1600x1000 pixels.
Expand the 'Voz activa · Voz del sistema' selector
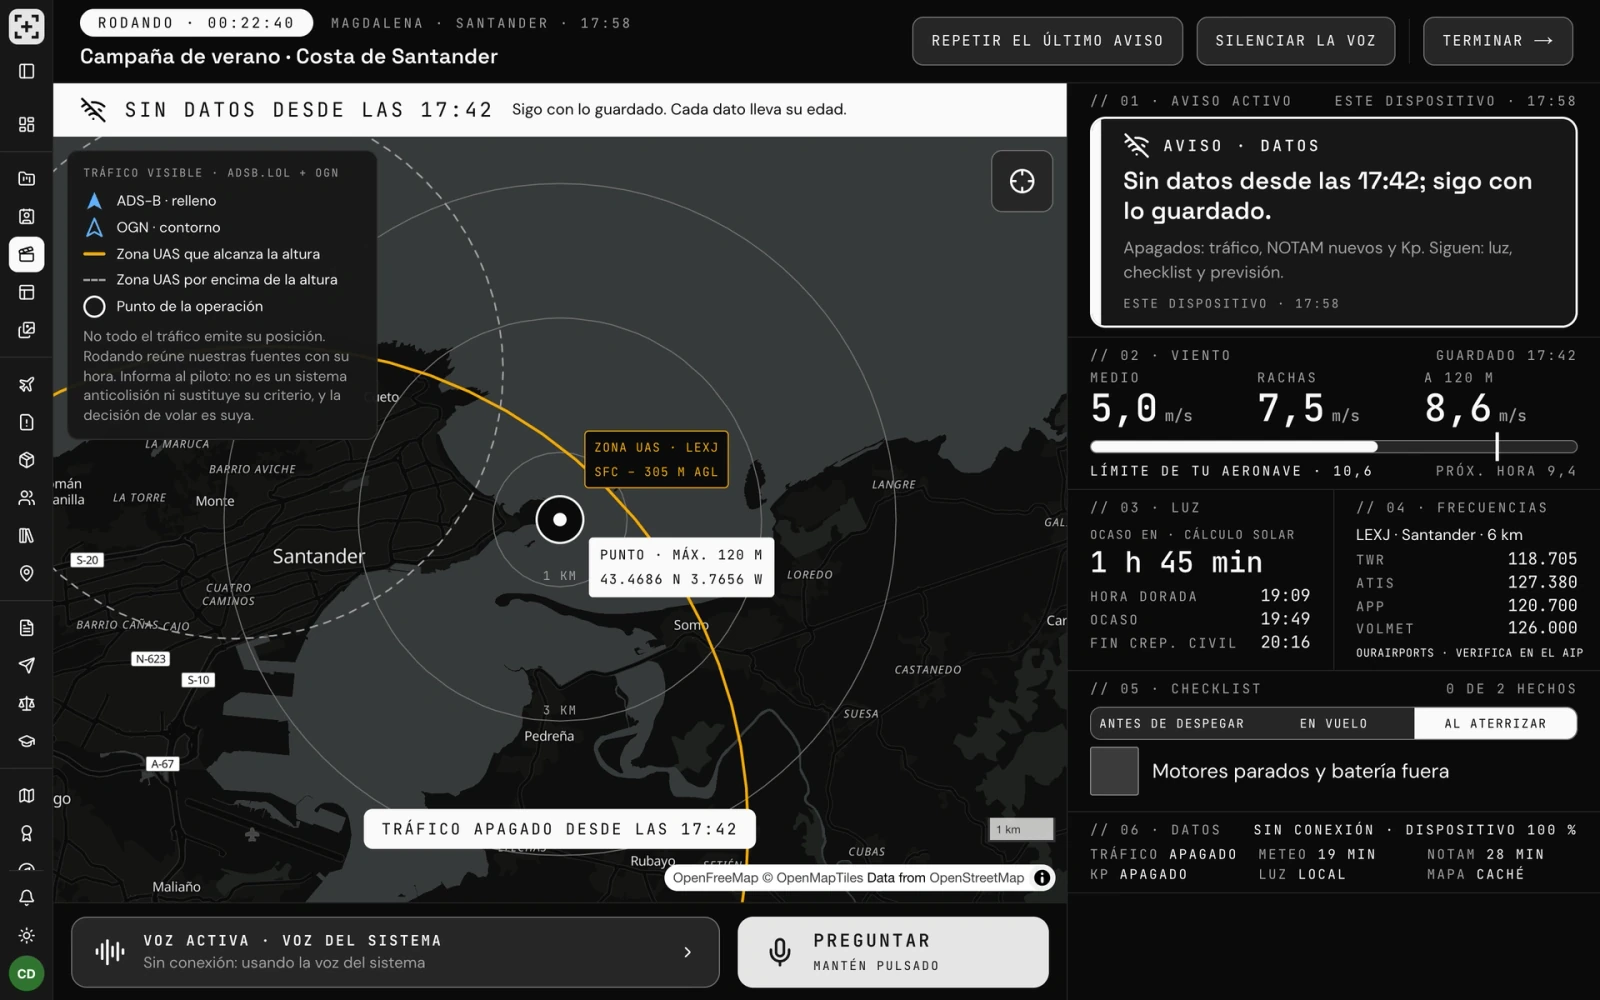click(x=395, y=952)
